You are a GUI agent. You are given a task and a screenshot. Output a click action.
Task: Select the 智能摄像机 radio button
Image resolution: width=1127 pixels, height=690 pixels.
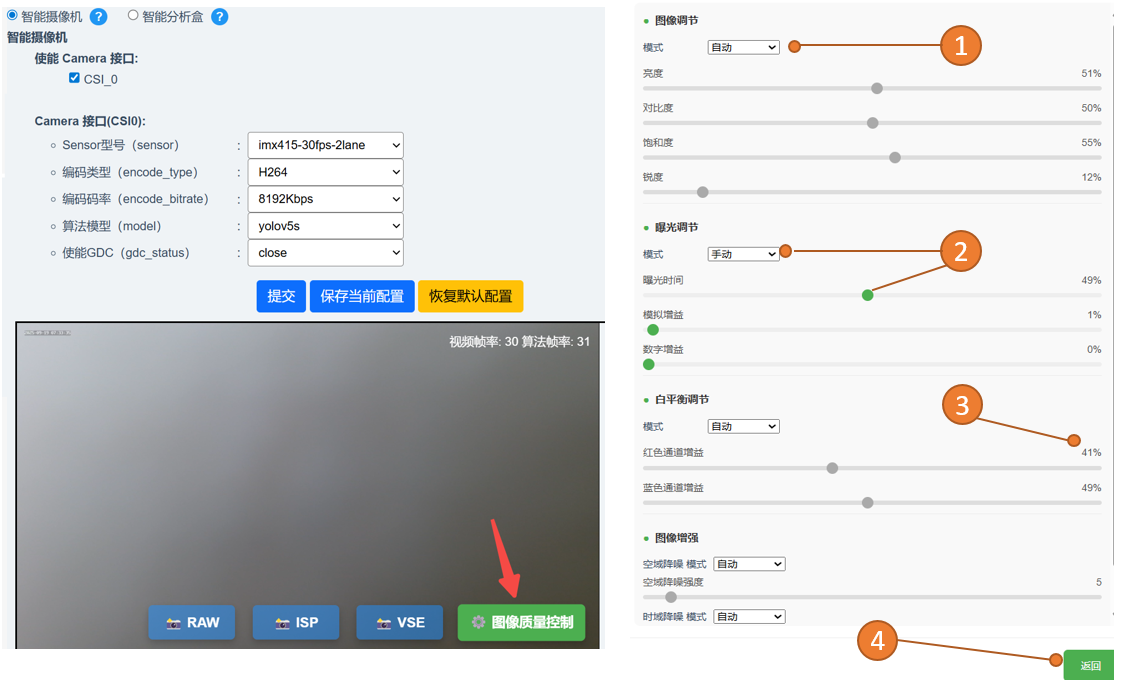coord(12,15)
